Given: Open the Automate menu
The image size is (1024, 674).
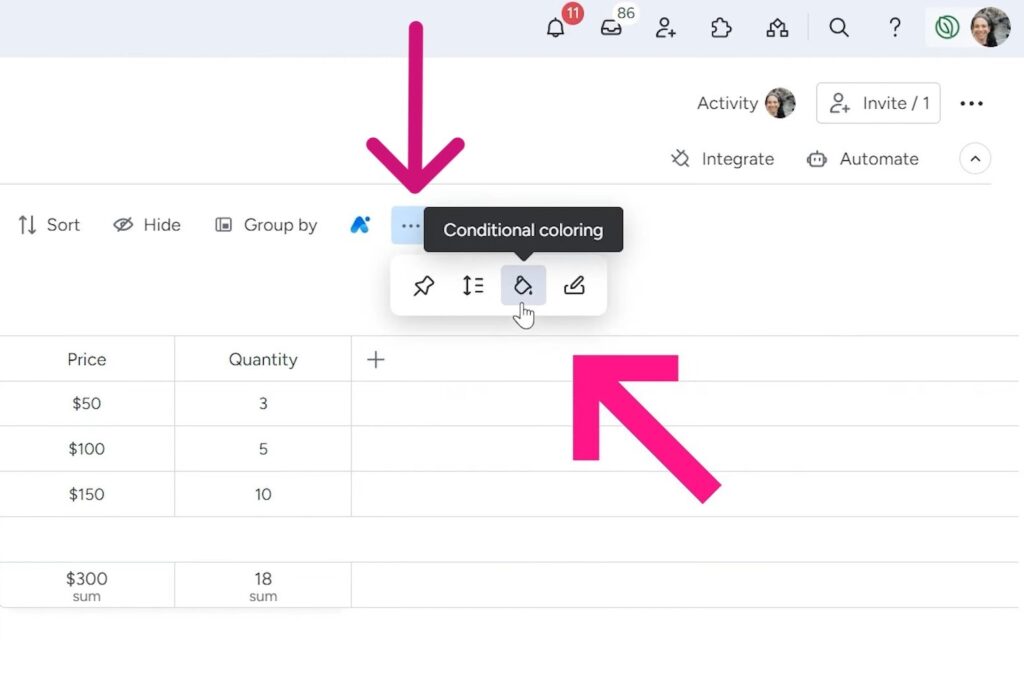Looking at the screenshot, I should (863, 158).
